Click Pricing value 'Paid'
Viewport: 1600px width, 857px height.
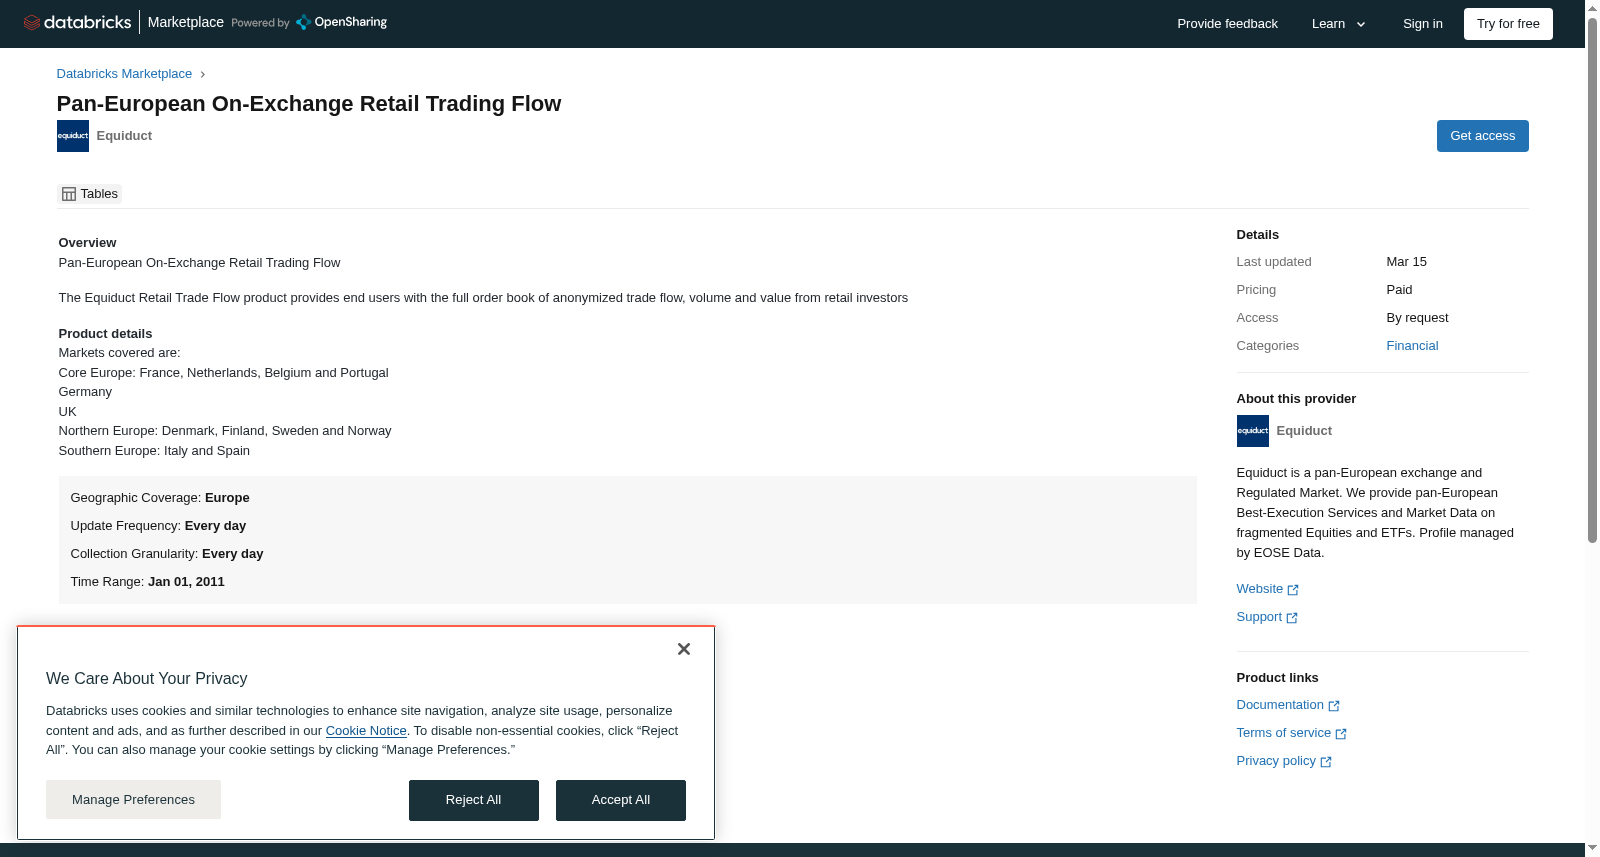(x=1399, y=290)
